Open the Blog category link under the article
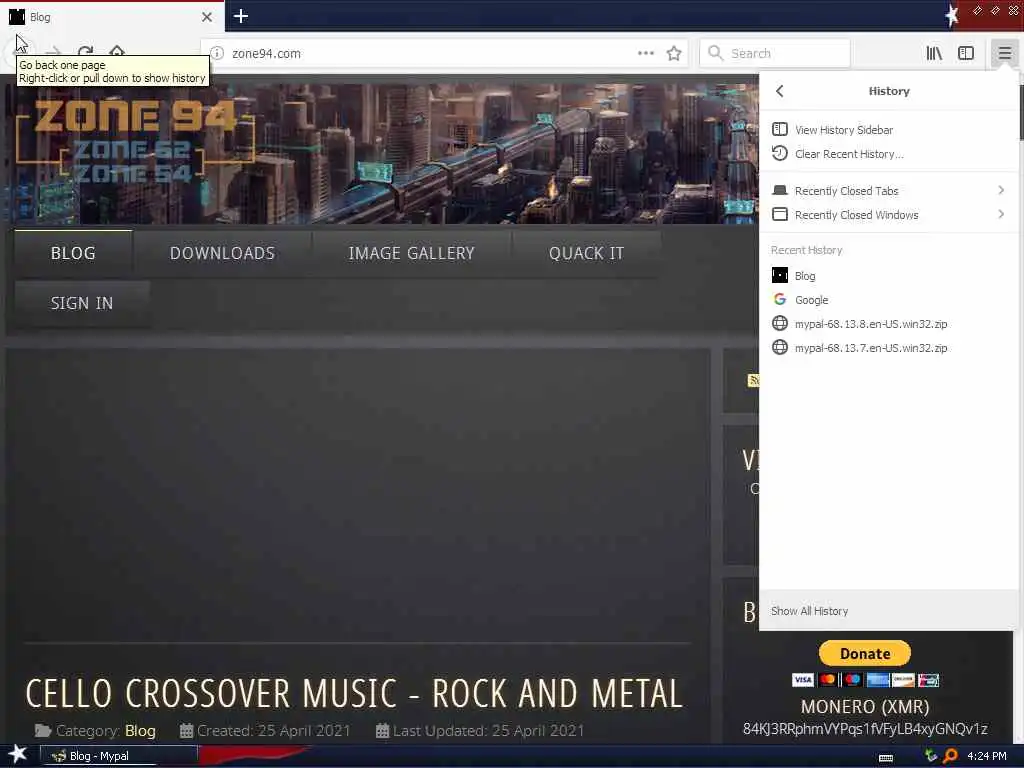The image size is (1024, 768). pyautogui.click(x=140, y=731)
